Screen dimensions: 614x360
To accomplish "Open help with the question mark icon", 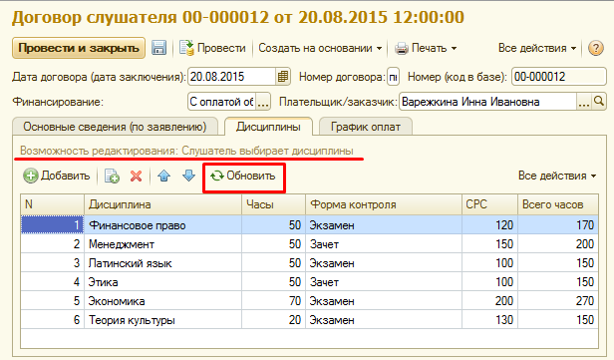I will coord(596,48).
